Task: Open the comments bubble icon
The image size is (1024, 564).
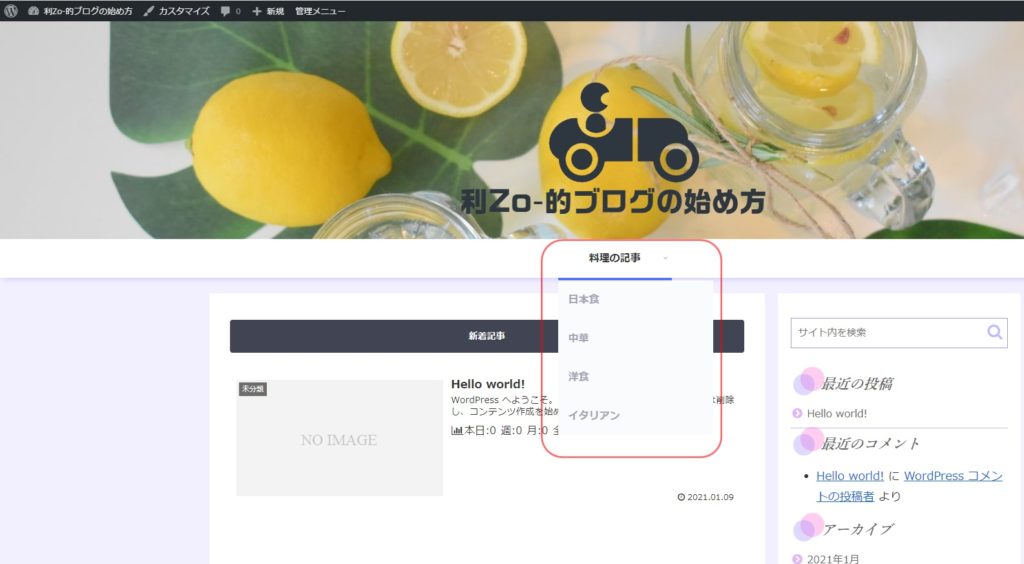Action: [226, 11]
